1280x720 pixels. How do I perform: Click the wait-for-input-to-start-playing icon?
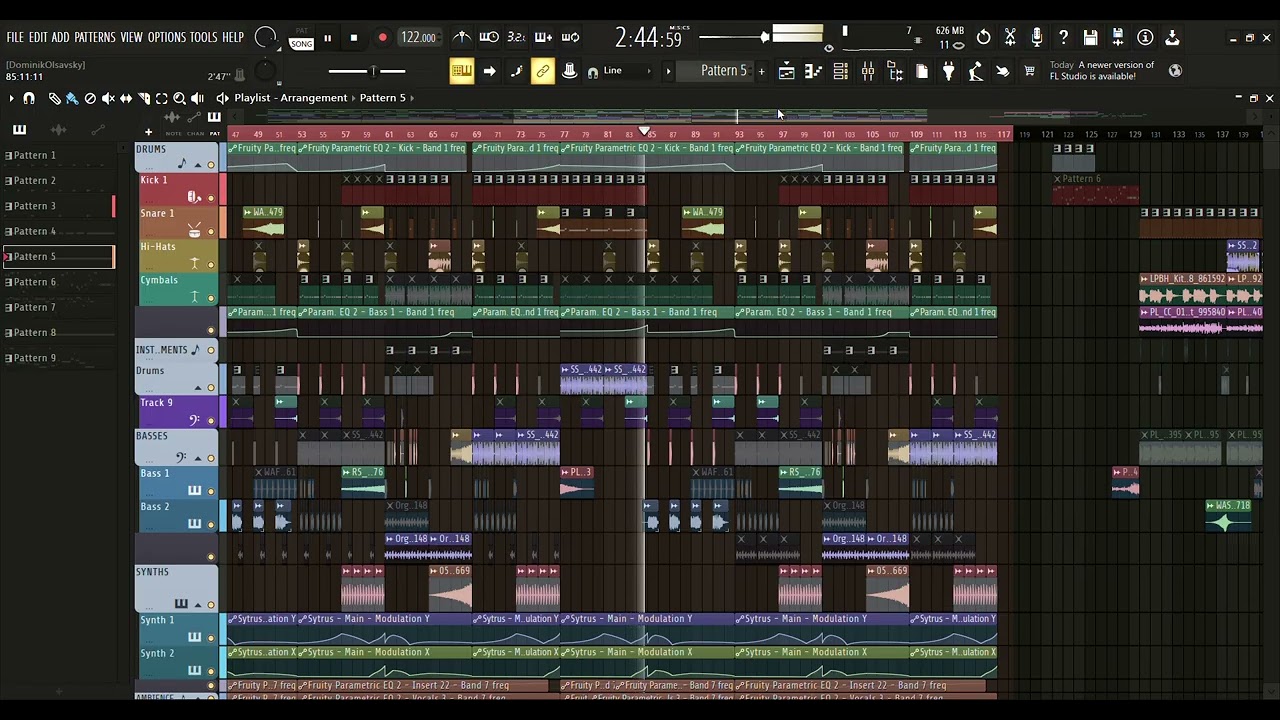click(x=489, y=37)
